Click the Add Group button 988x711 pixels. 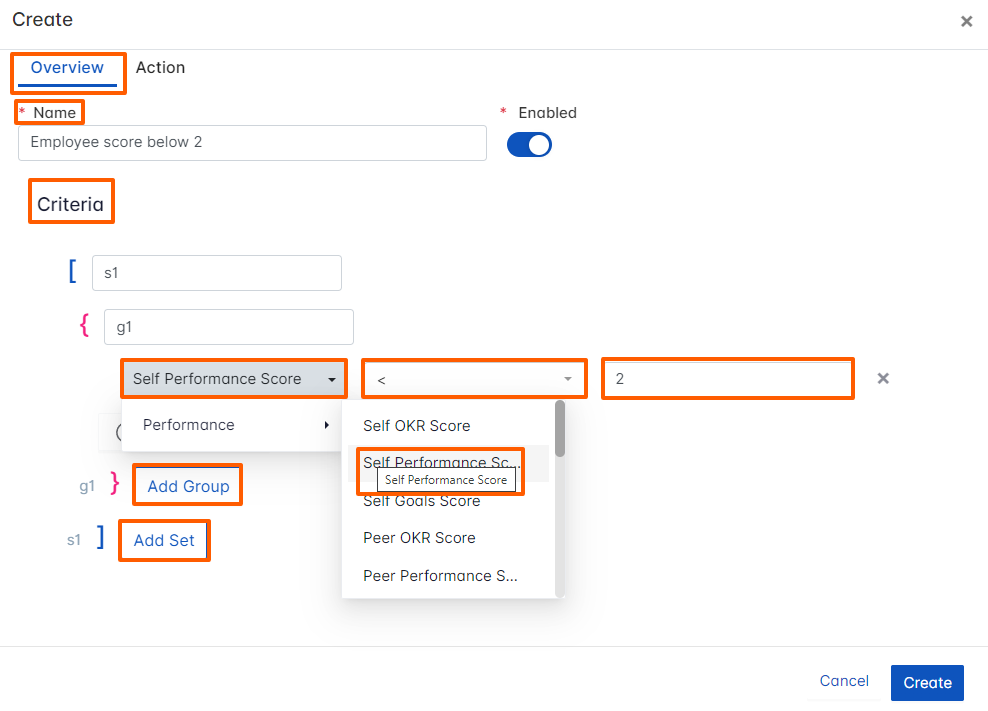click(186, 485)
